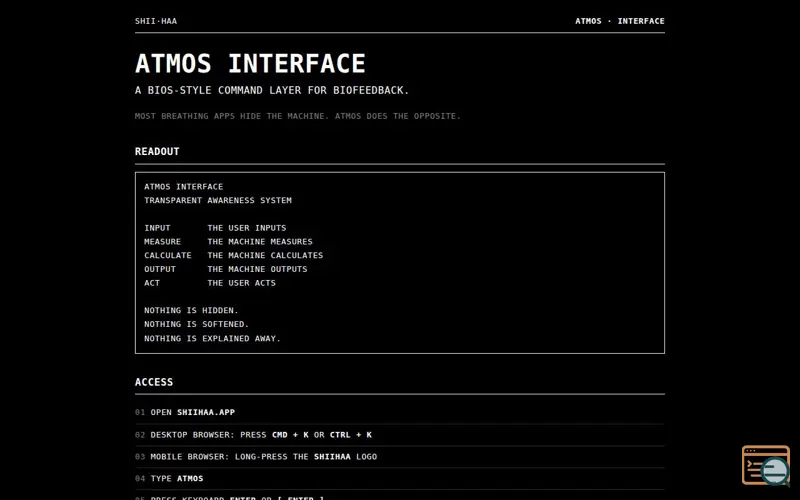Click SHIIHAA.APP in step 01
800x500 pixels.
[206, 412]
